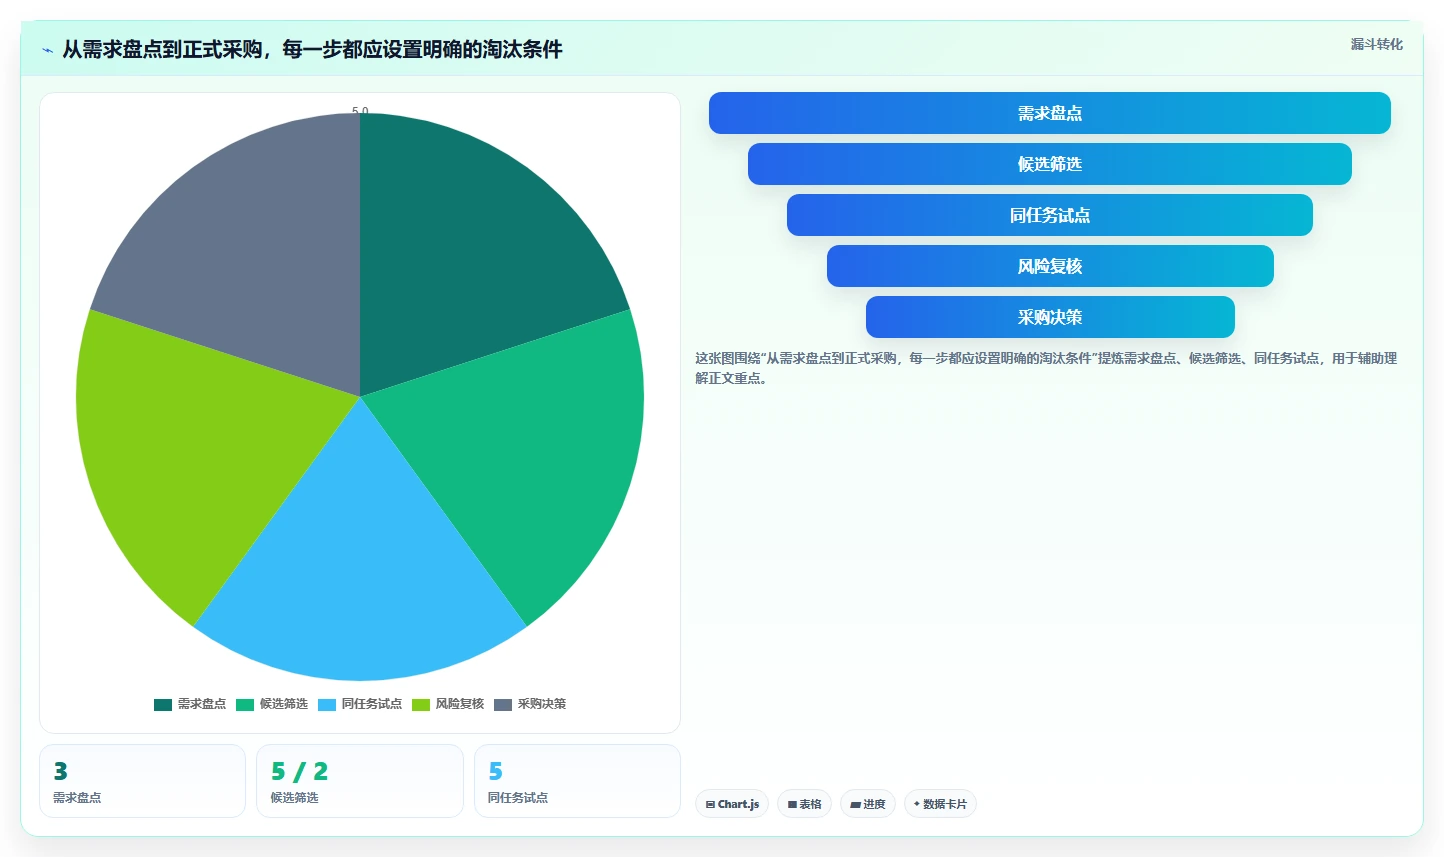Open the 候选筛选 data card showing 5 / 2
This screenshot has height=857, width=1444.
point(360,781)
